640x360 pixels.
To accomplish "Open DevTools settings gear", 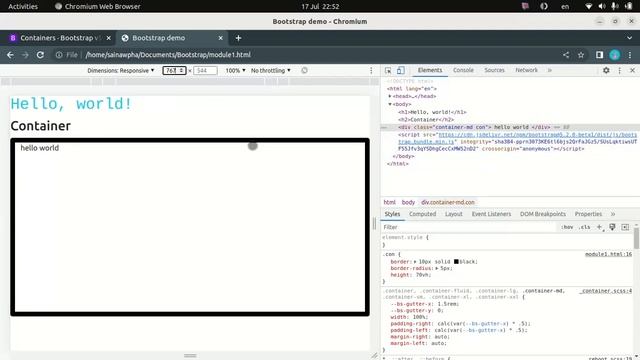I will pyautogui.click(x=606, y=70).
